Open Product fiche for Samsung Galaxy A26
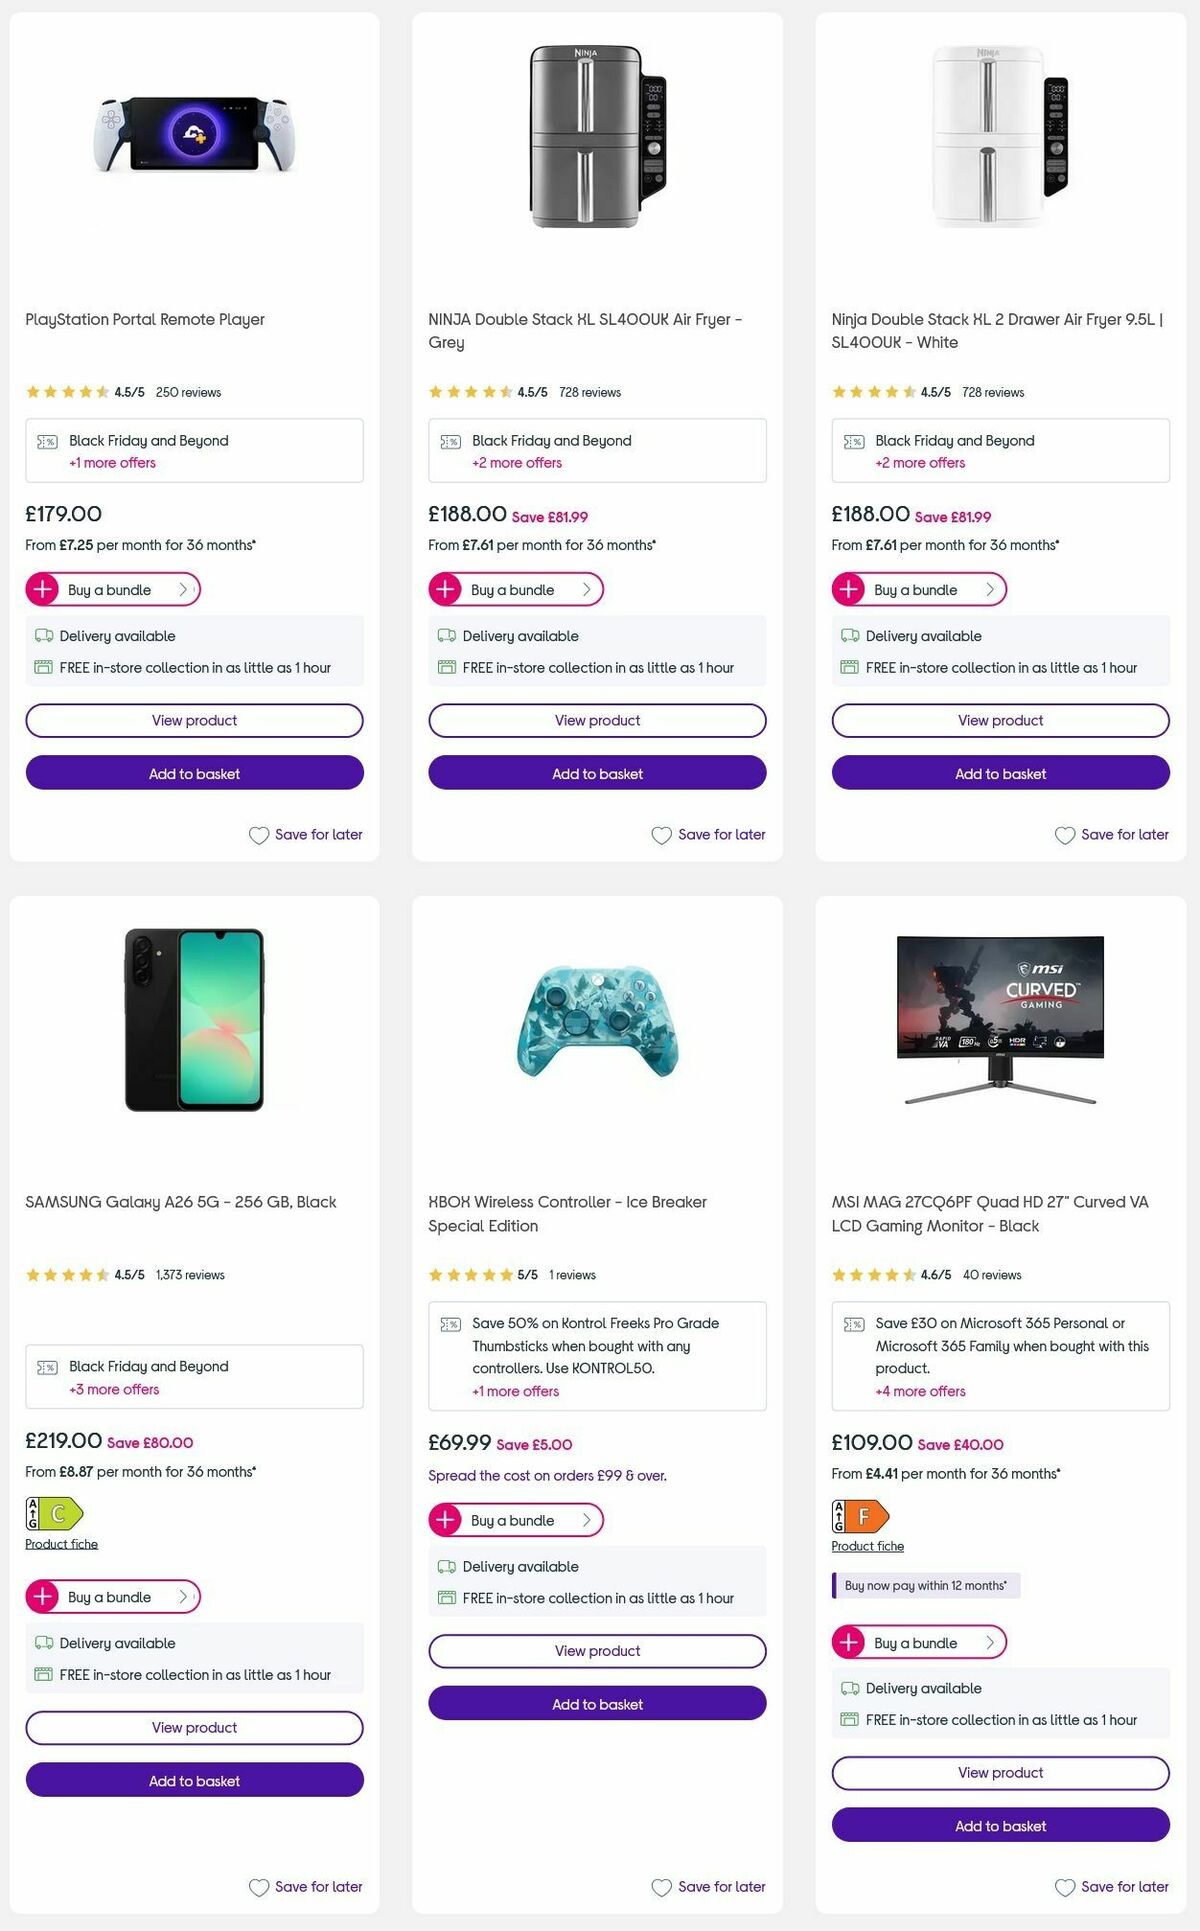1200x1931 pixels. [60, 1543]
